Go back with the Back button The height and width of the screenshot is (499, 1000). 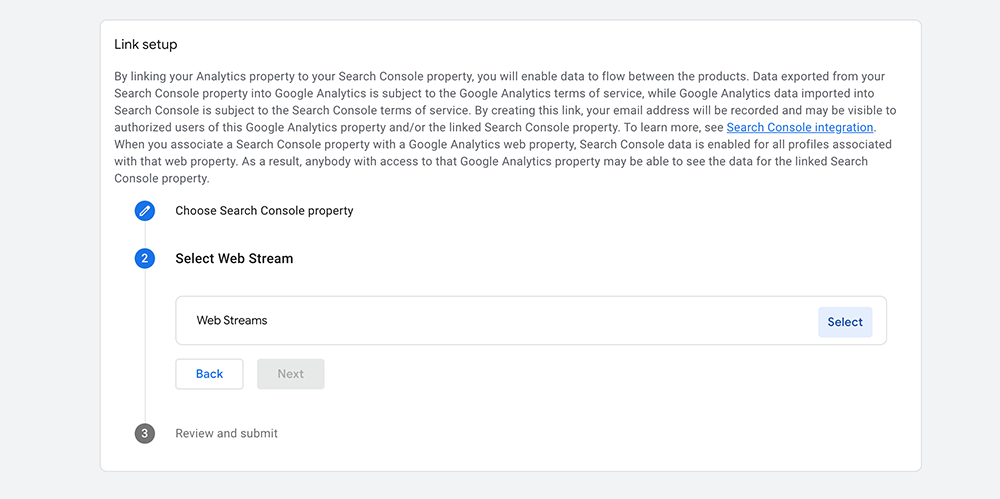point(209,374)
